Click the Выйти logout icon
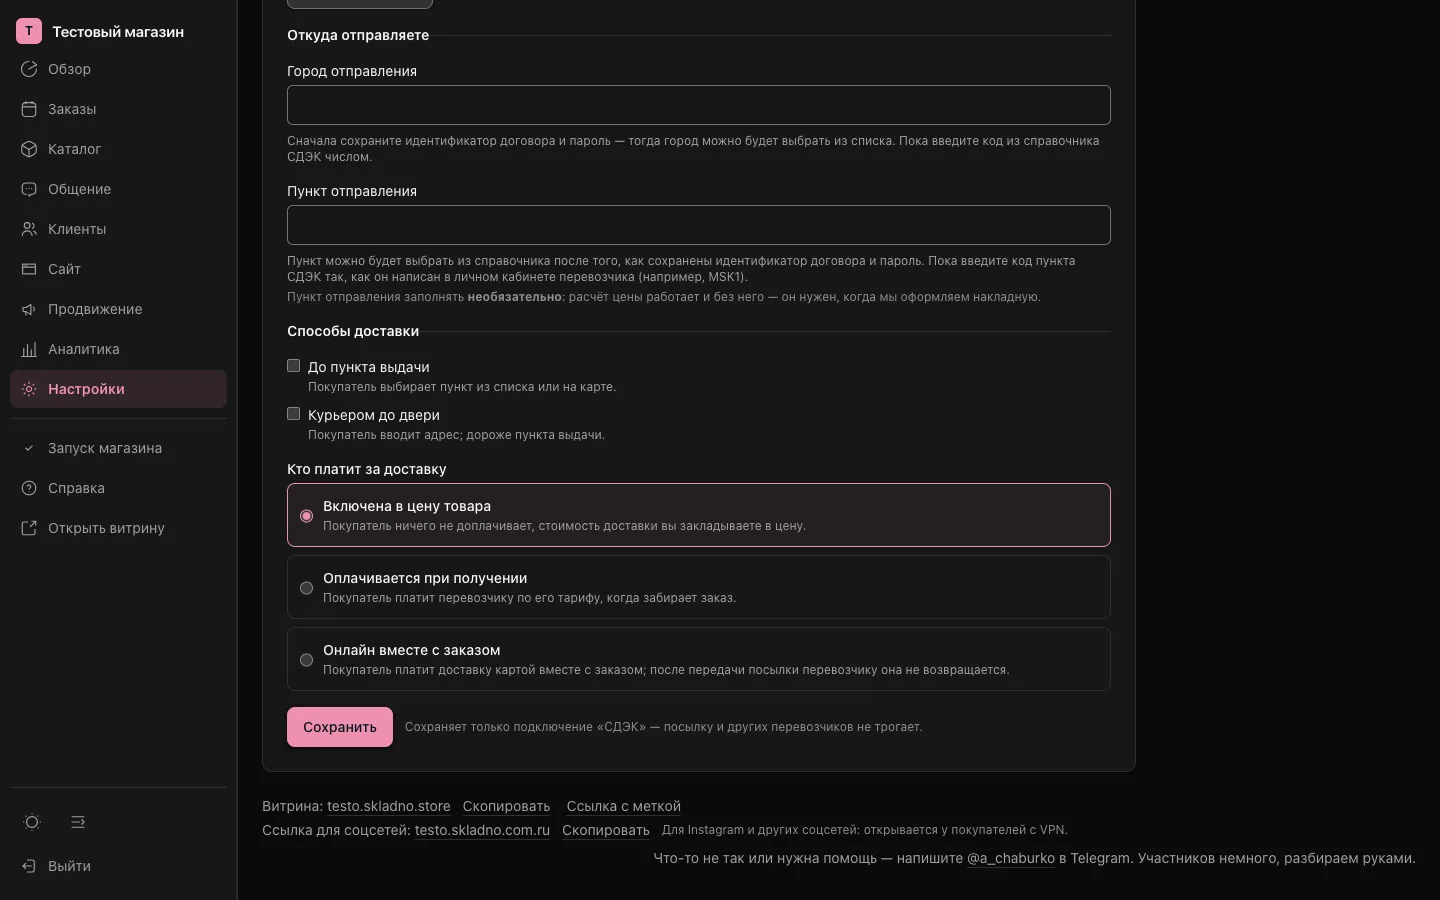1440x900 pixels. (29, 866)
